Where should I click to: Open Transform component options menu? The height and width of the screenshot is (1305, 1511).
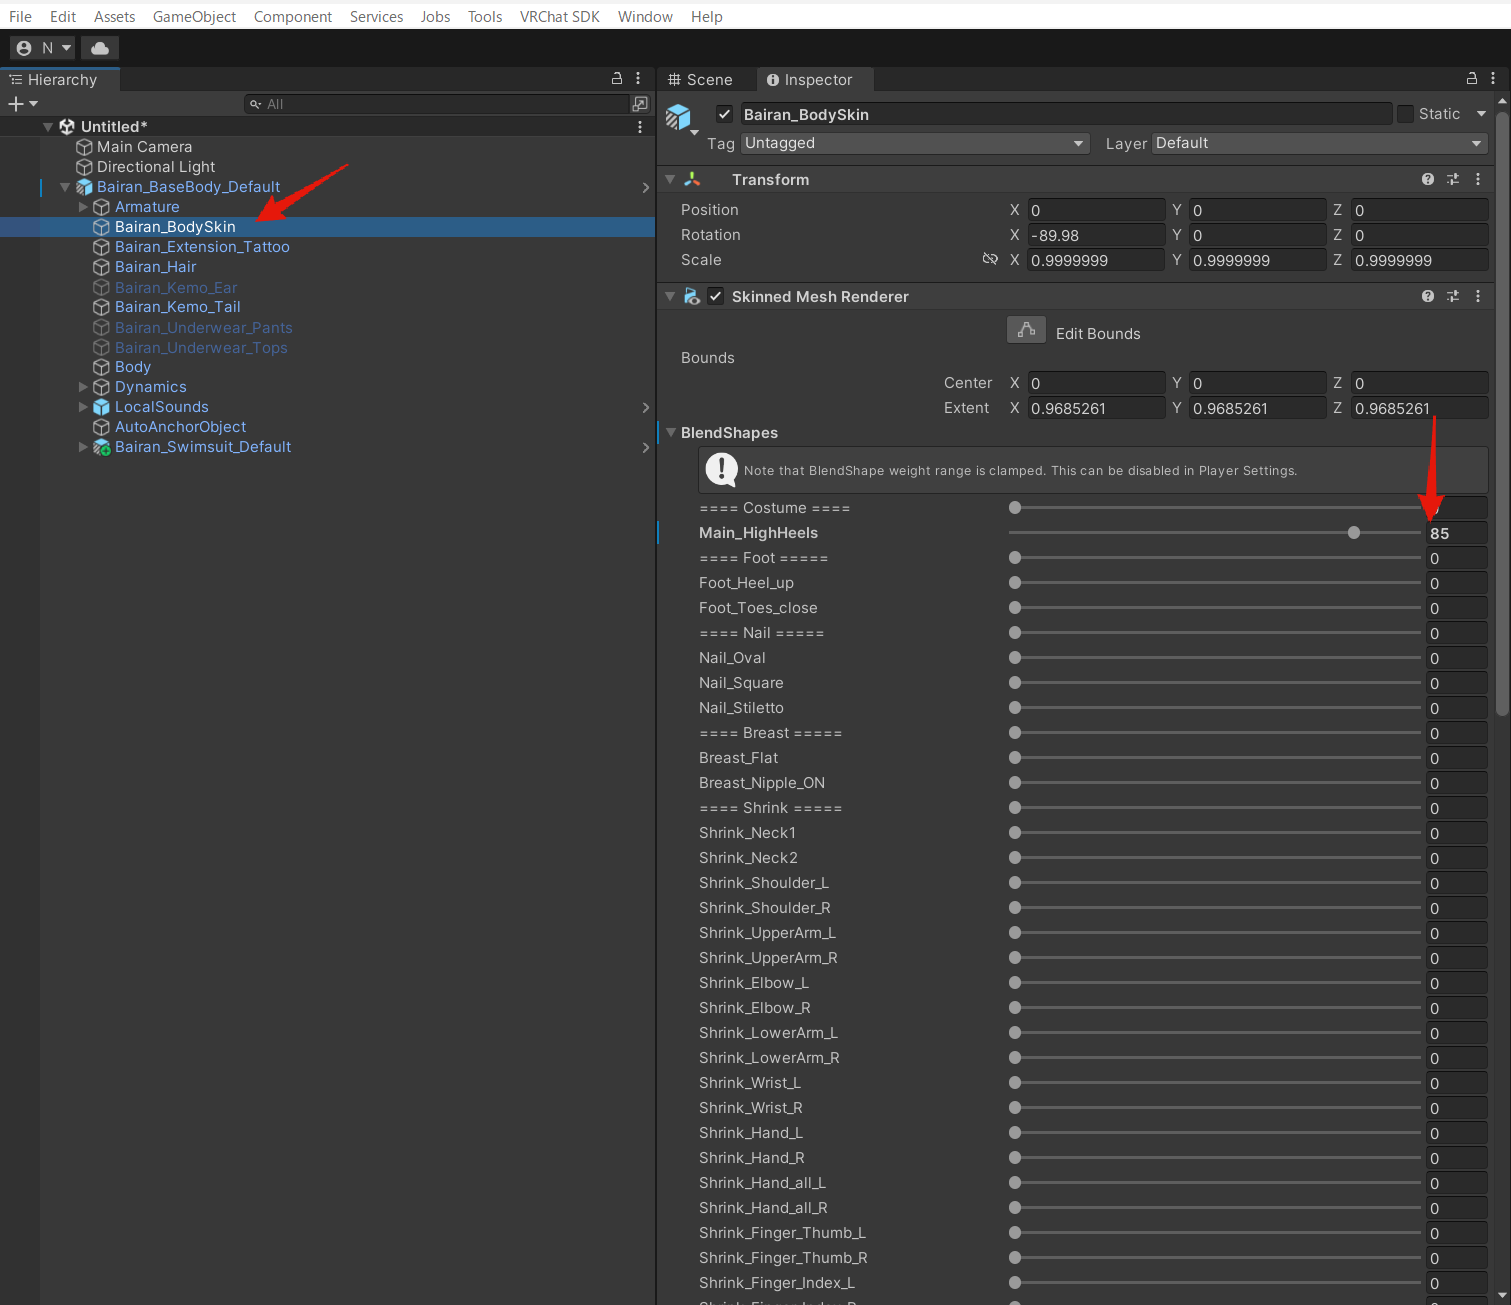[x=1478, y=179]
